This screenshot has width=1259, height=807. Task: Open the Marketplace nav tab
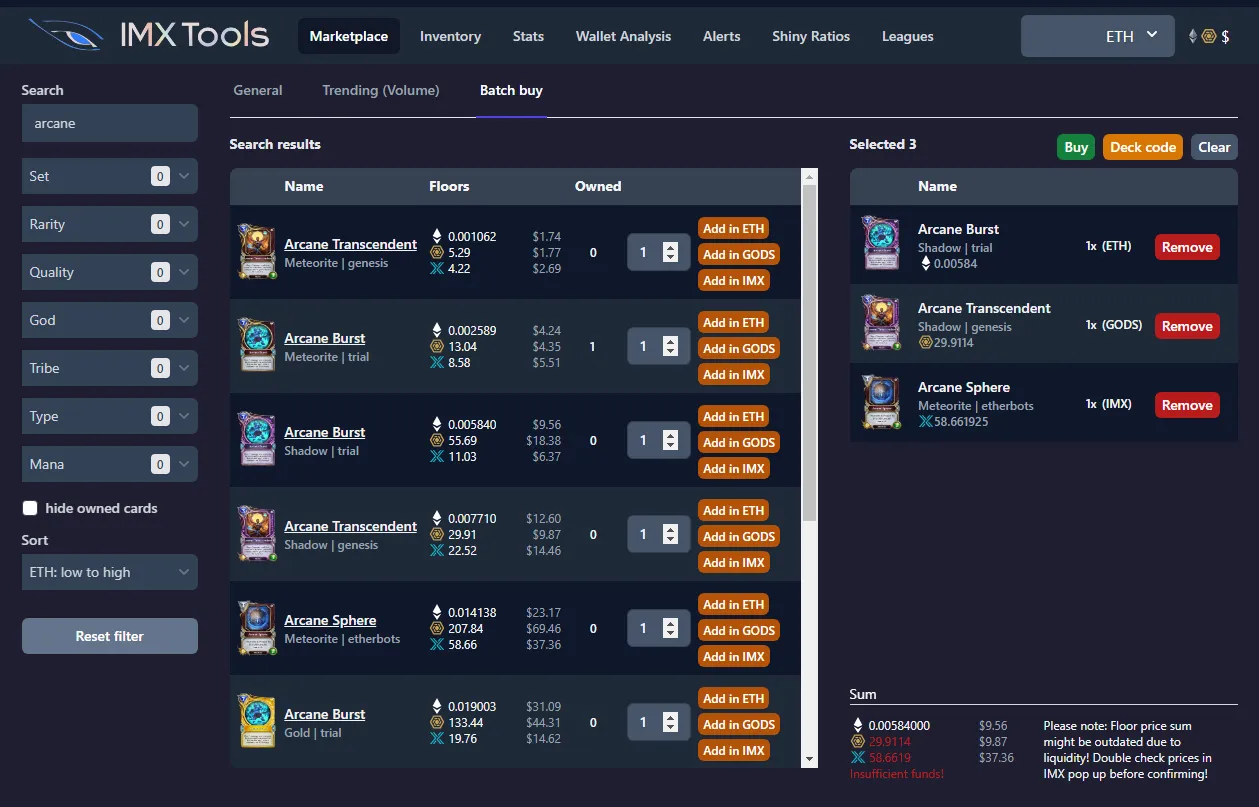tap(349, 36)
